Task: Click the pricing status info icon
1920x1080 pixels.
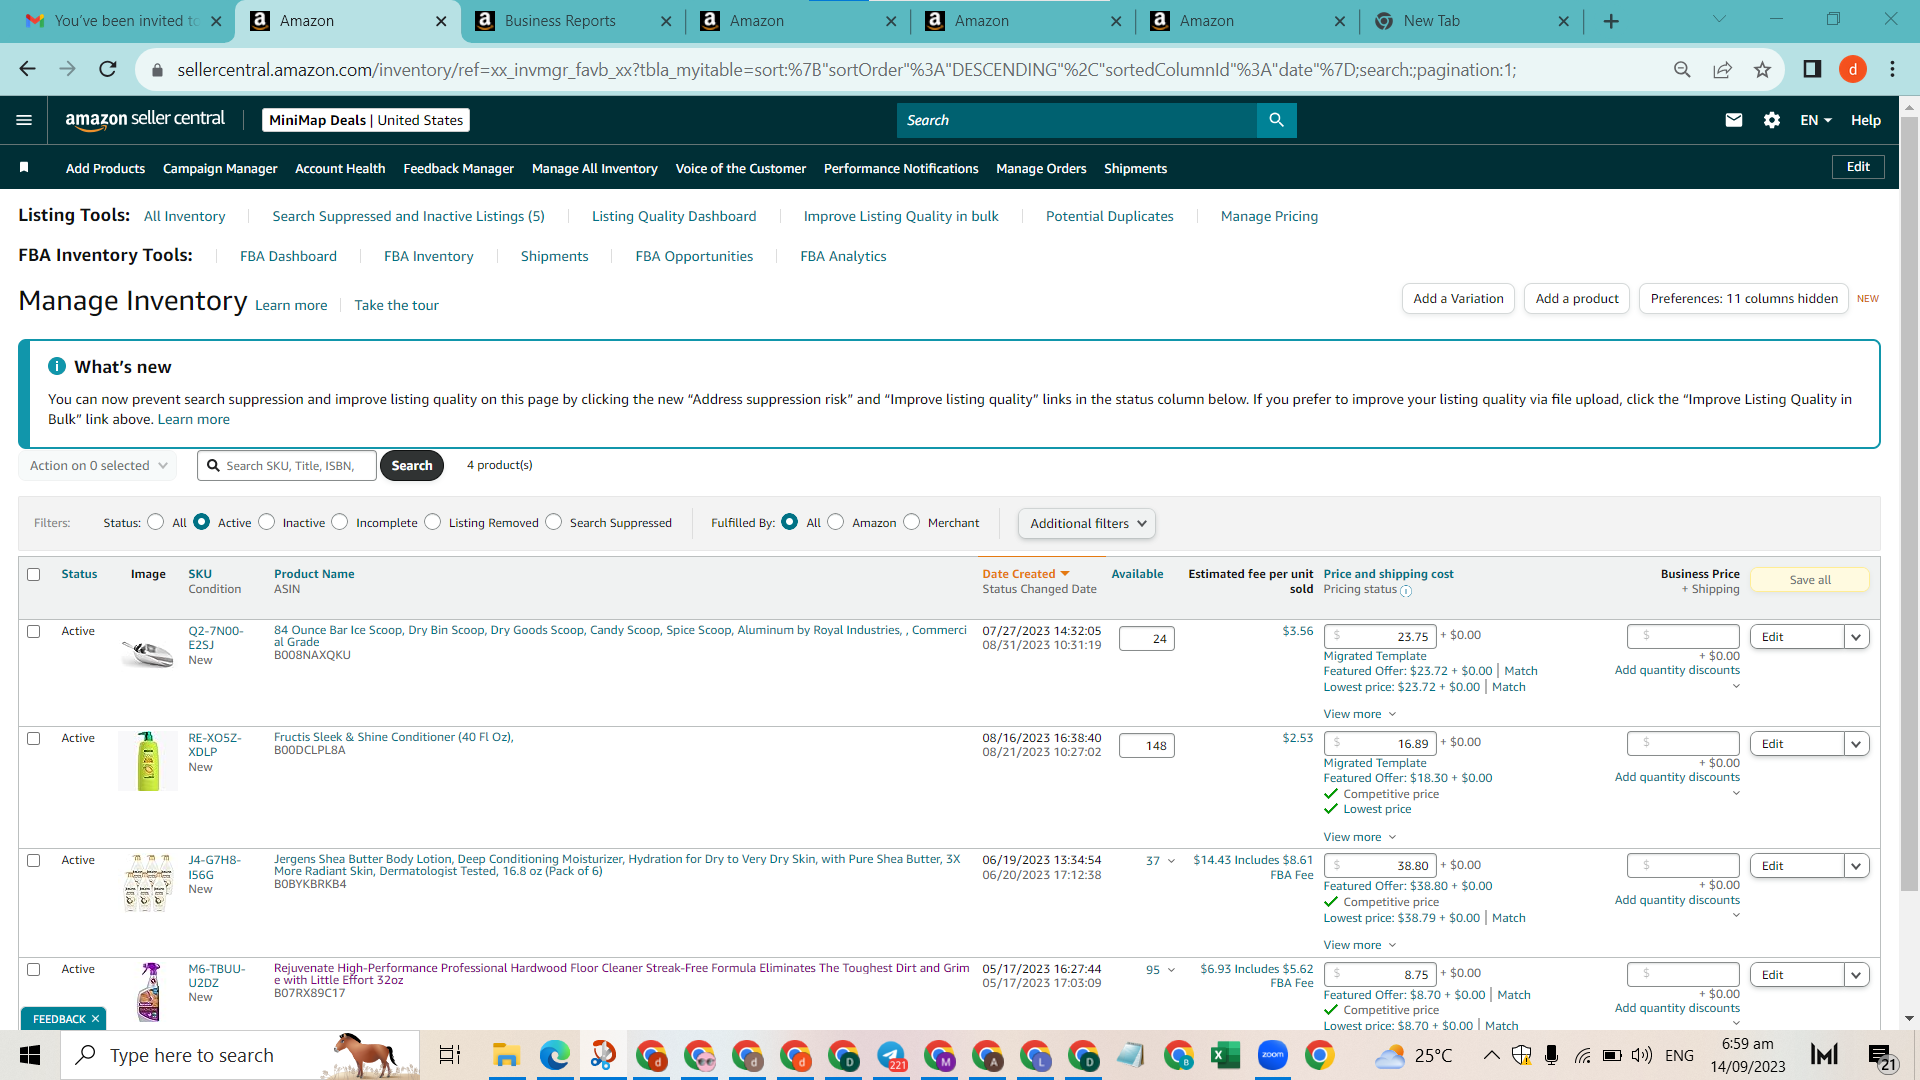Action: tap(1406, 591)
